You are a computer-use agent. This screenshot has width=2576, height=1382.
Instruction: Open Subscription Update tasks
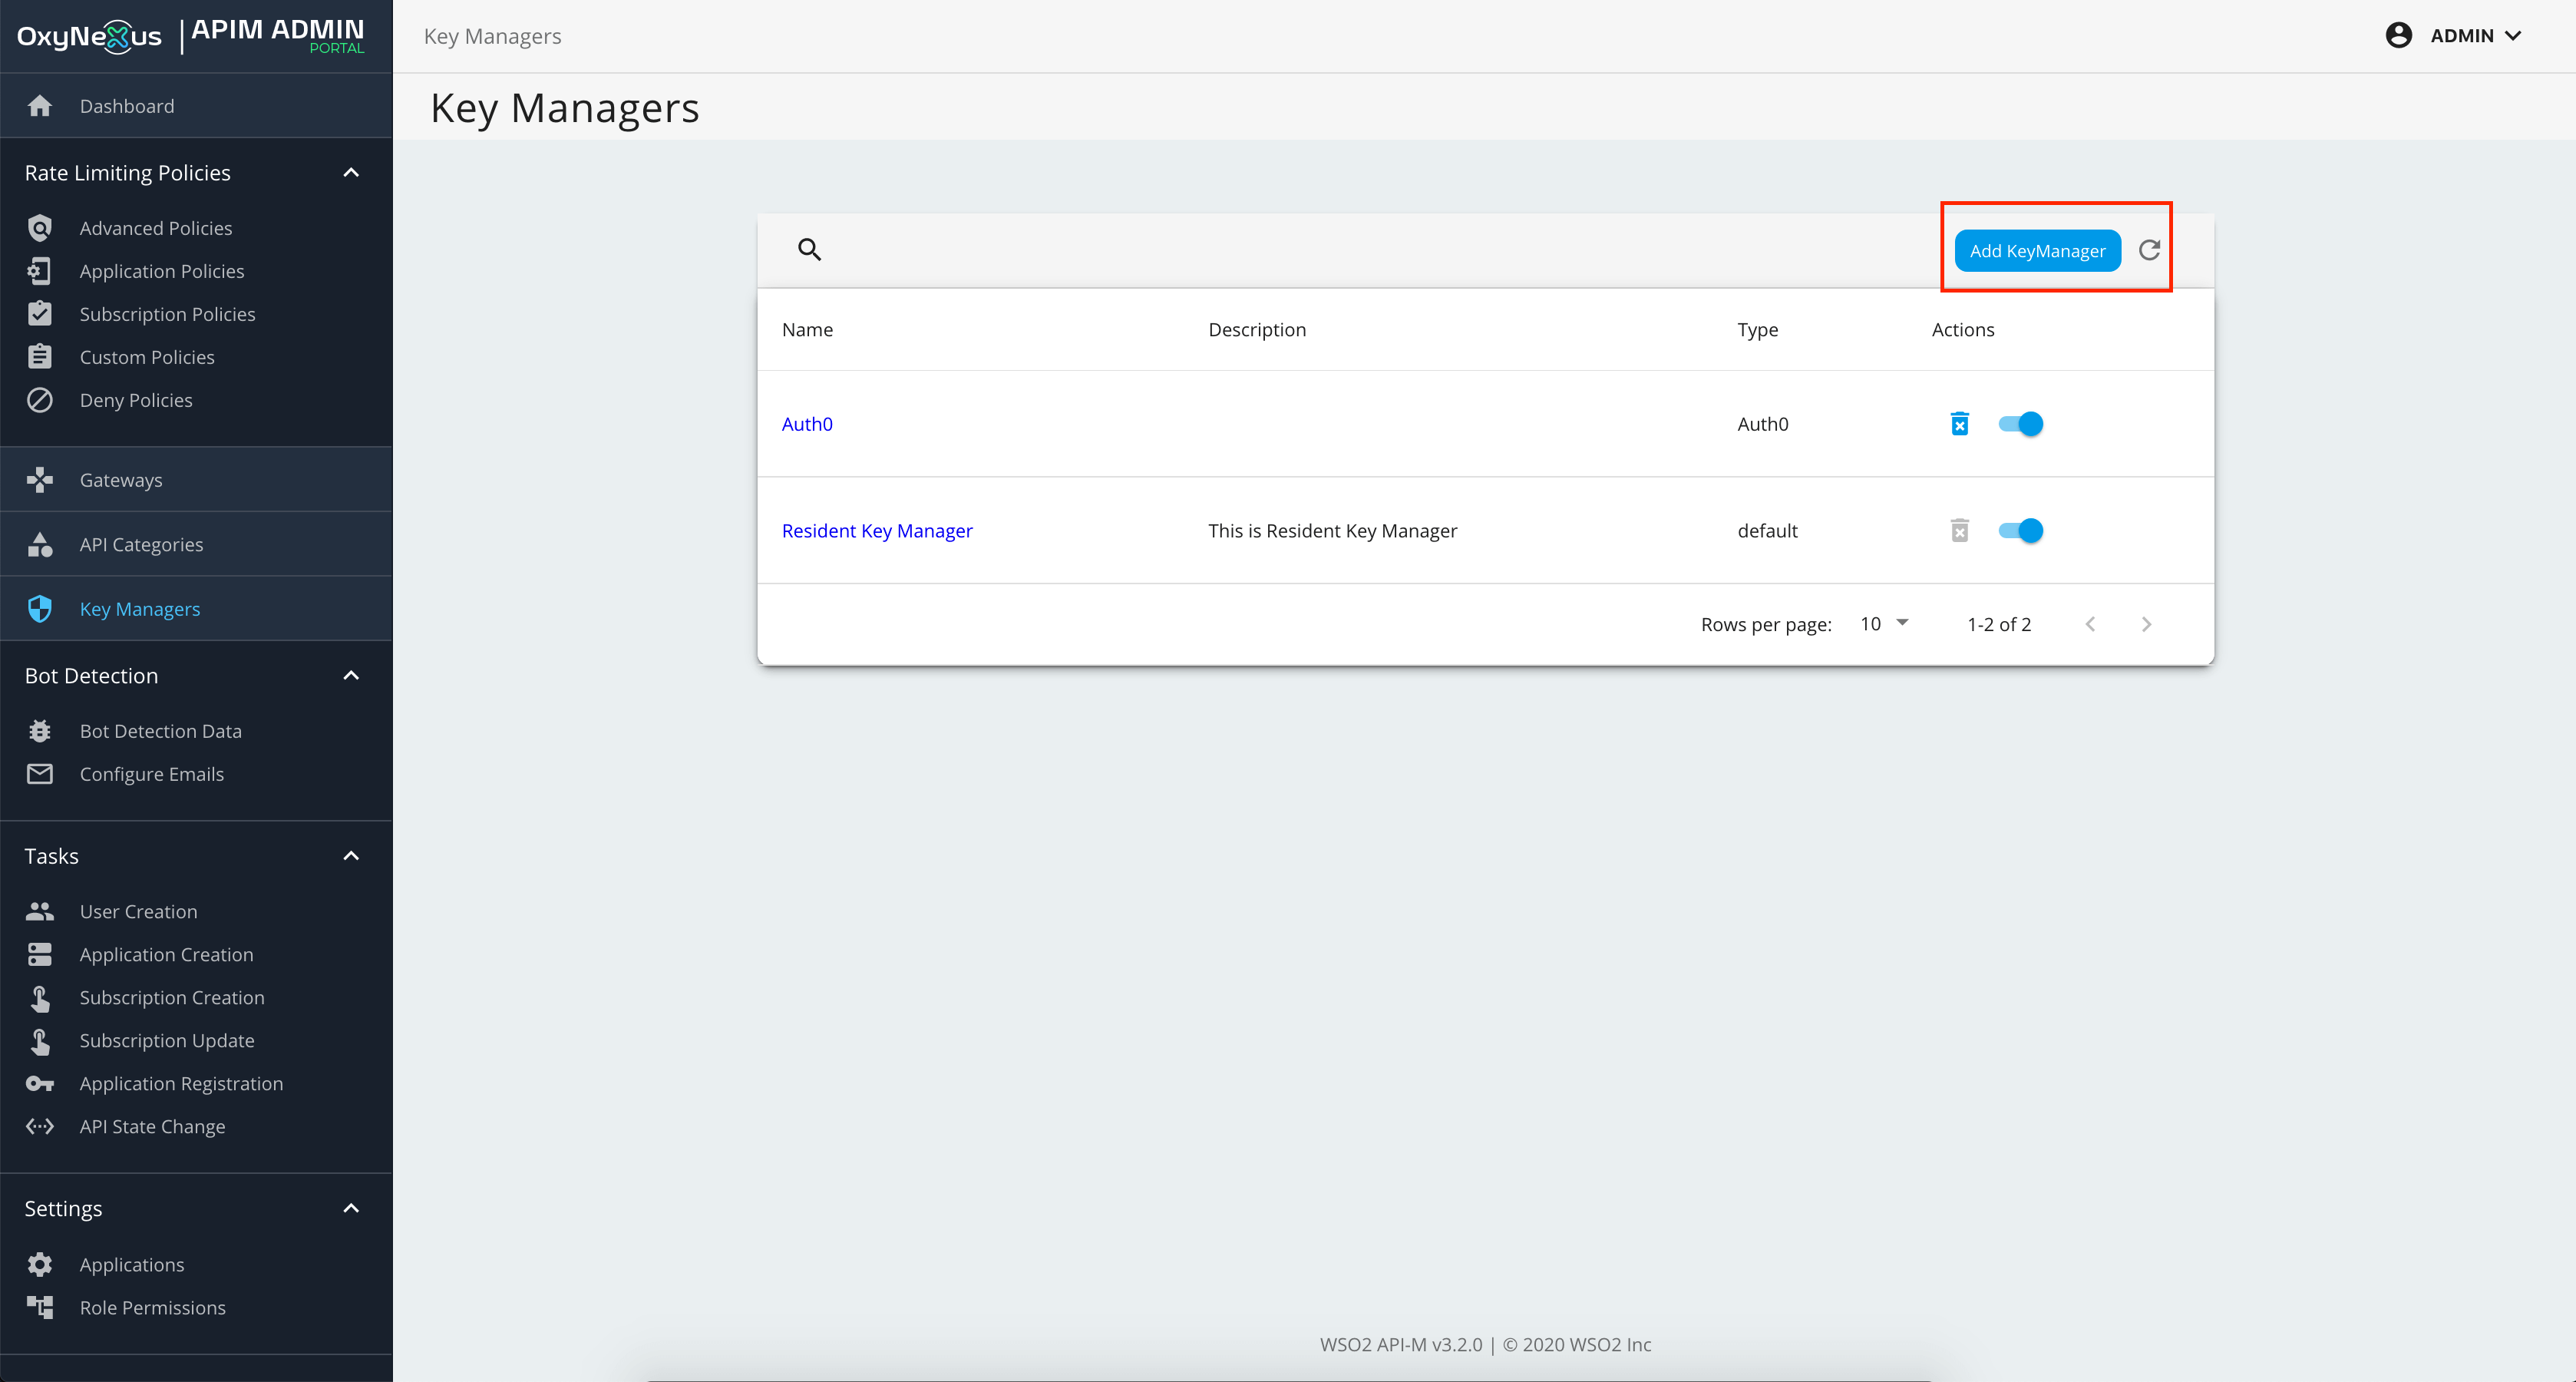[x=167, y=1040]
